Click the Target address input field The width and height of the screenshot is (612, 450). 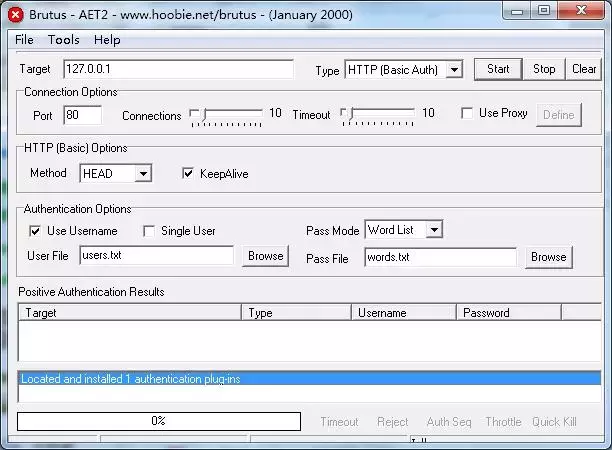(178, 69)
